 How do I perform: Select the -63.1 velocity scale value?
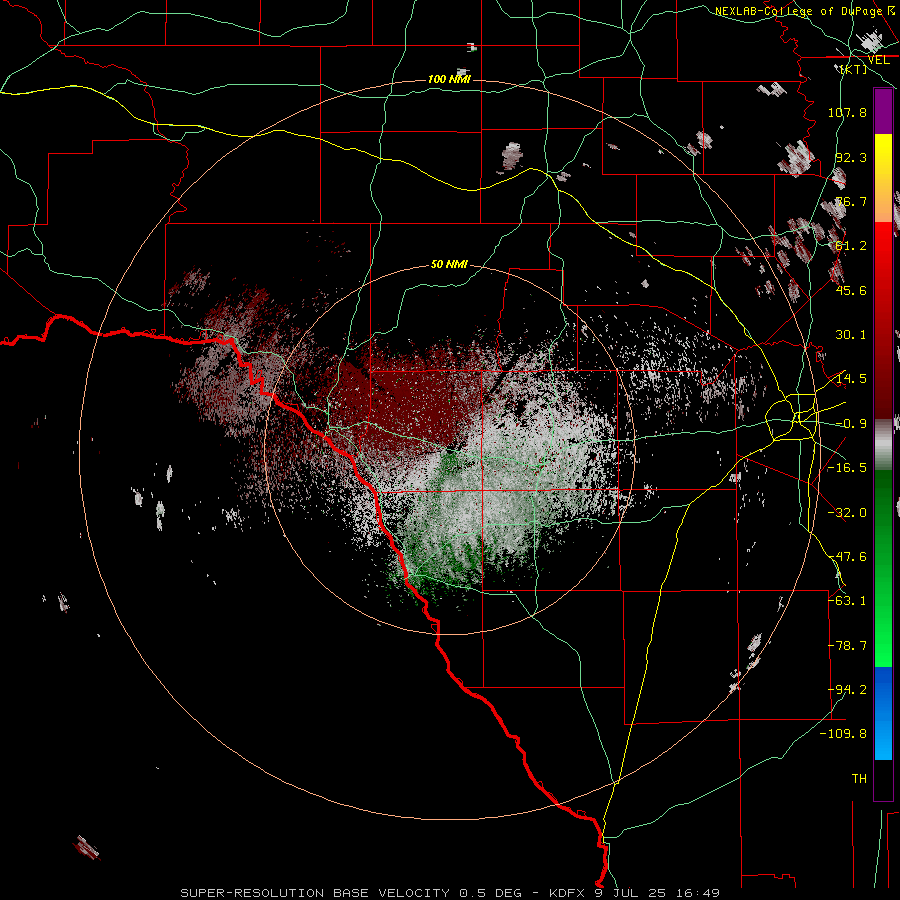[x=847, y=601]
